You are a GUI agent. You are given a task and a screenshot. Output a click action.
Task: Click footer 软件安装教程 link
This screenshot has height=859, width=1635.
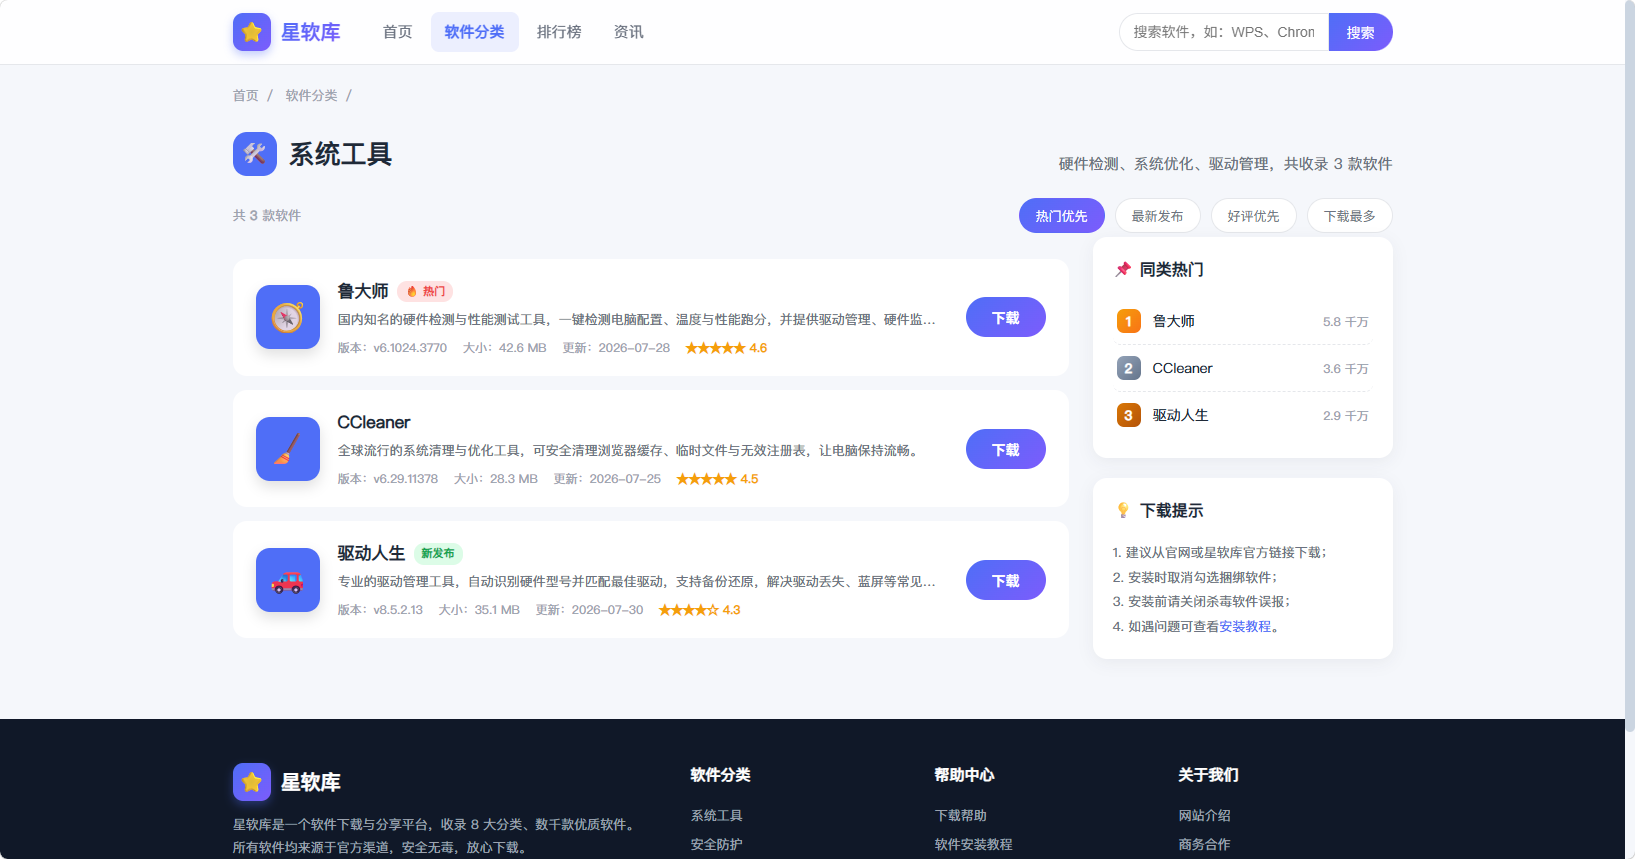pyautogui.click(x=974, y=845)
